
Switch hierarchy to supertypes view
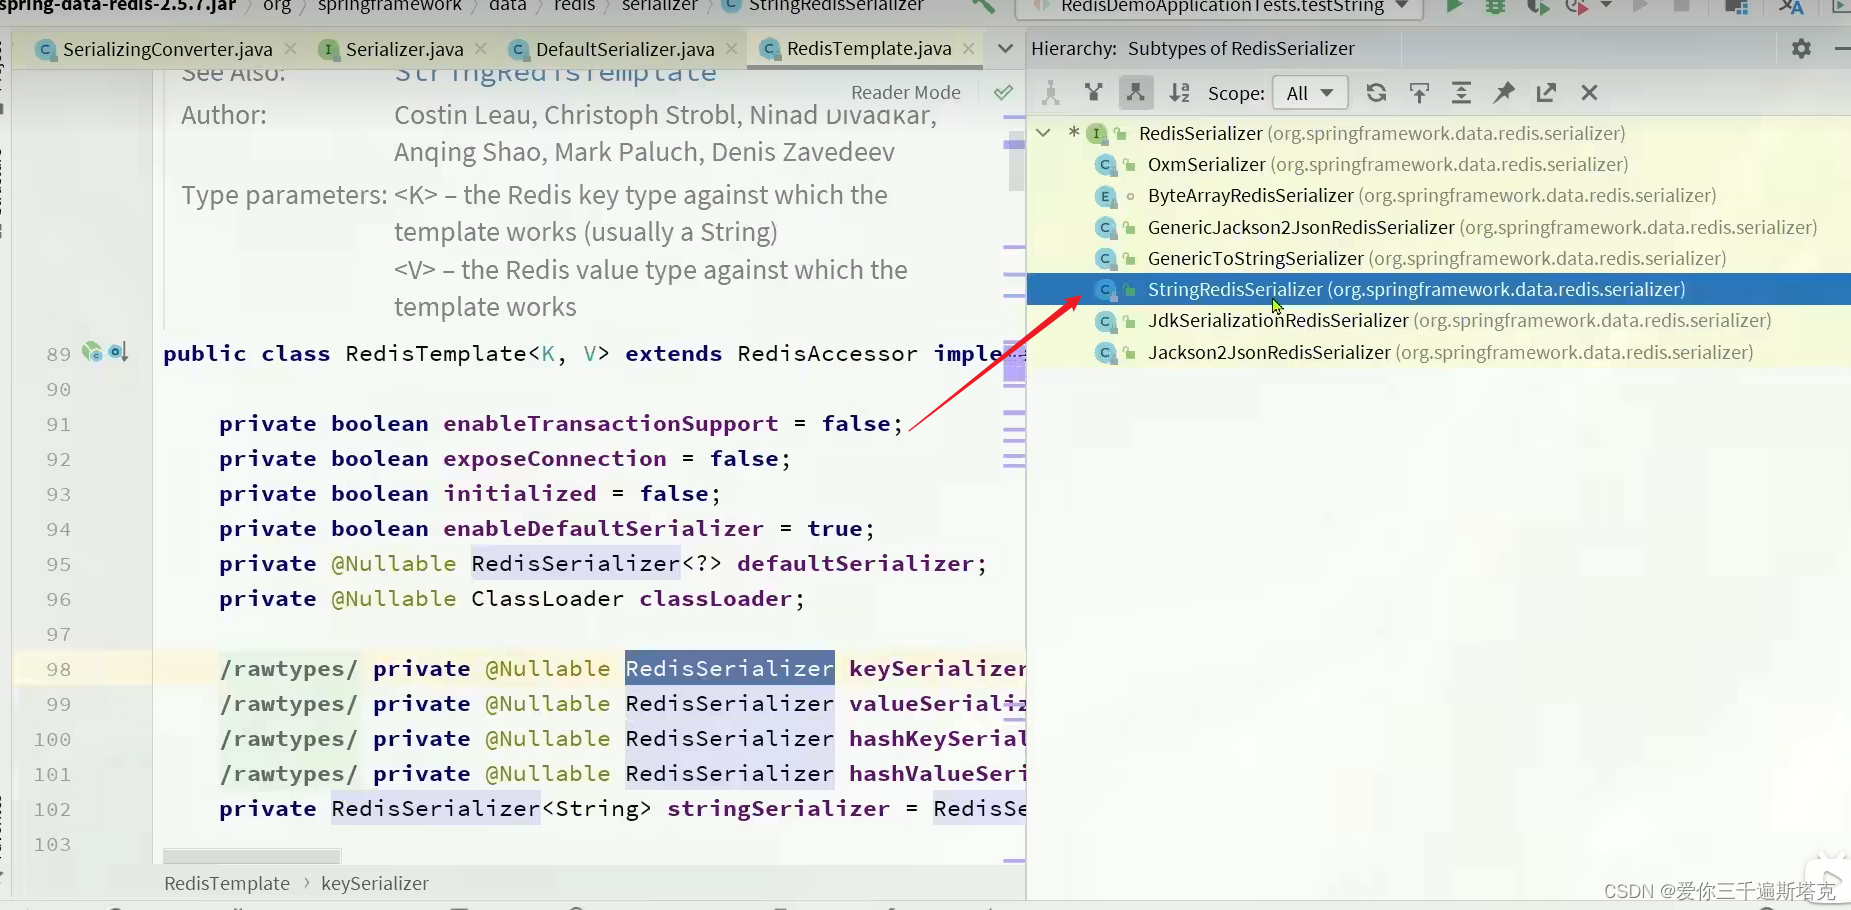click(1095, 92)
